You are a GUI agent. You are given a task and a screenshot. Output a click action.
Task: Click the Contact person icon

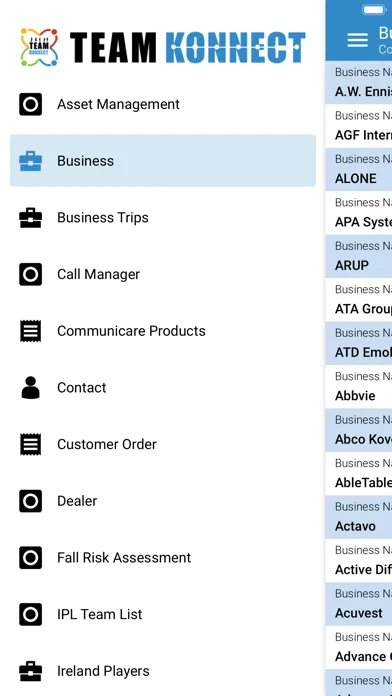click(31, 388)
